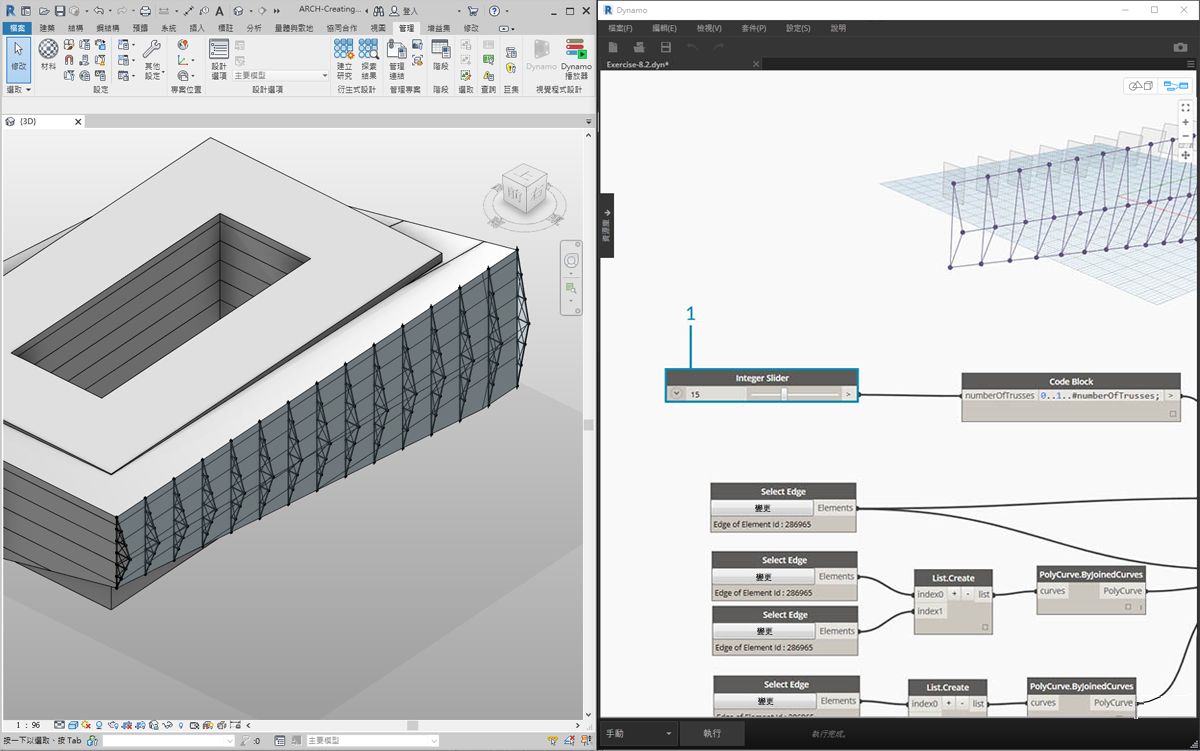The image size is (1200, 751).
Task: Open the 階段 (Phases) tool
Action: pyautogui.click(x=441, y=56)
